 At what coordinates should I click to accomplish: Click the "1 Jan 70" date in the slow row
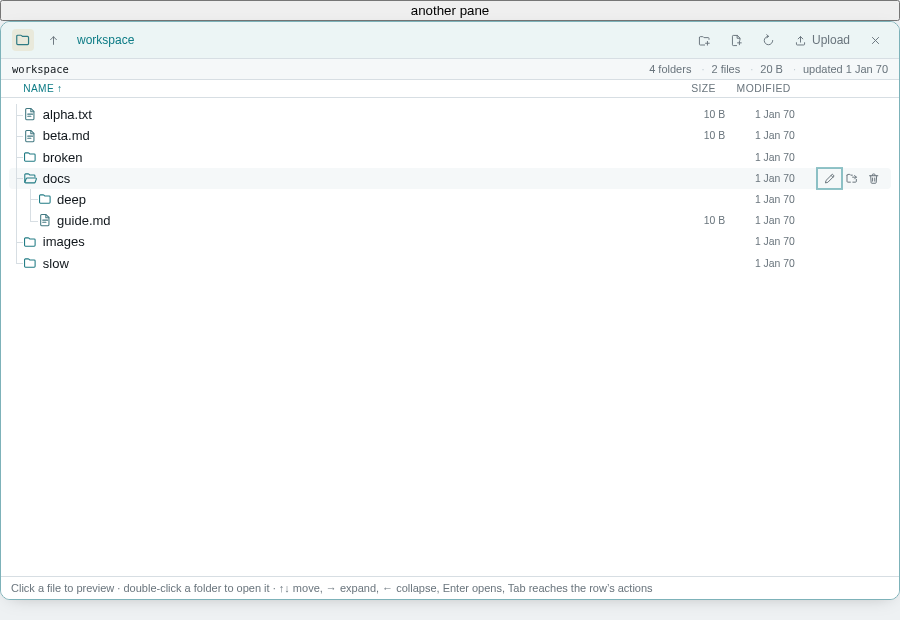click(x=775, y=264)
